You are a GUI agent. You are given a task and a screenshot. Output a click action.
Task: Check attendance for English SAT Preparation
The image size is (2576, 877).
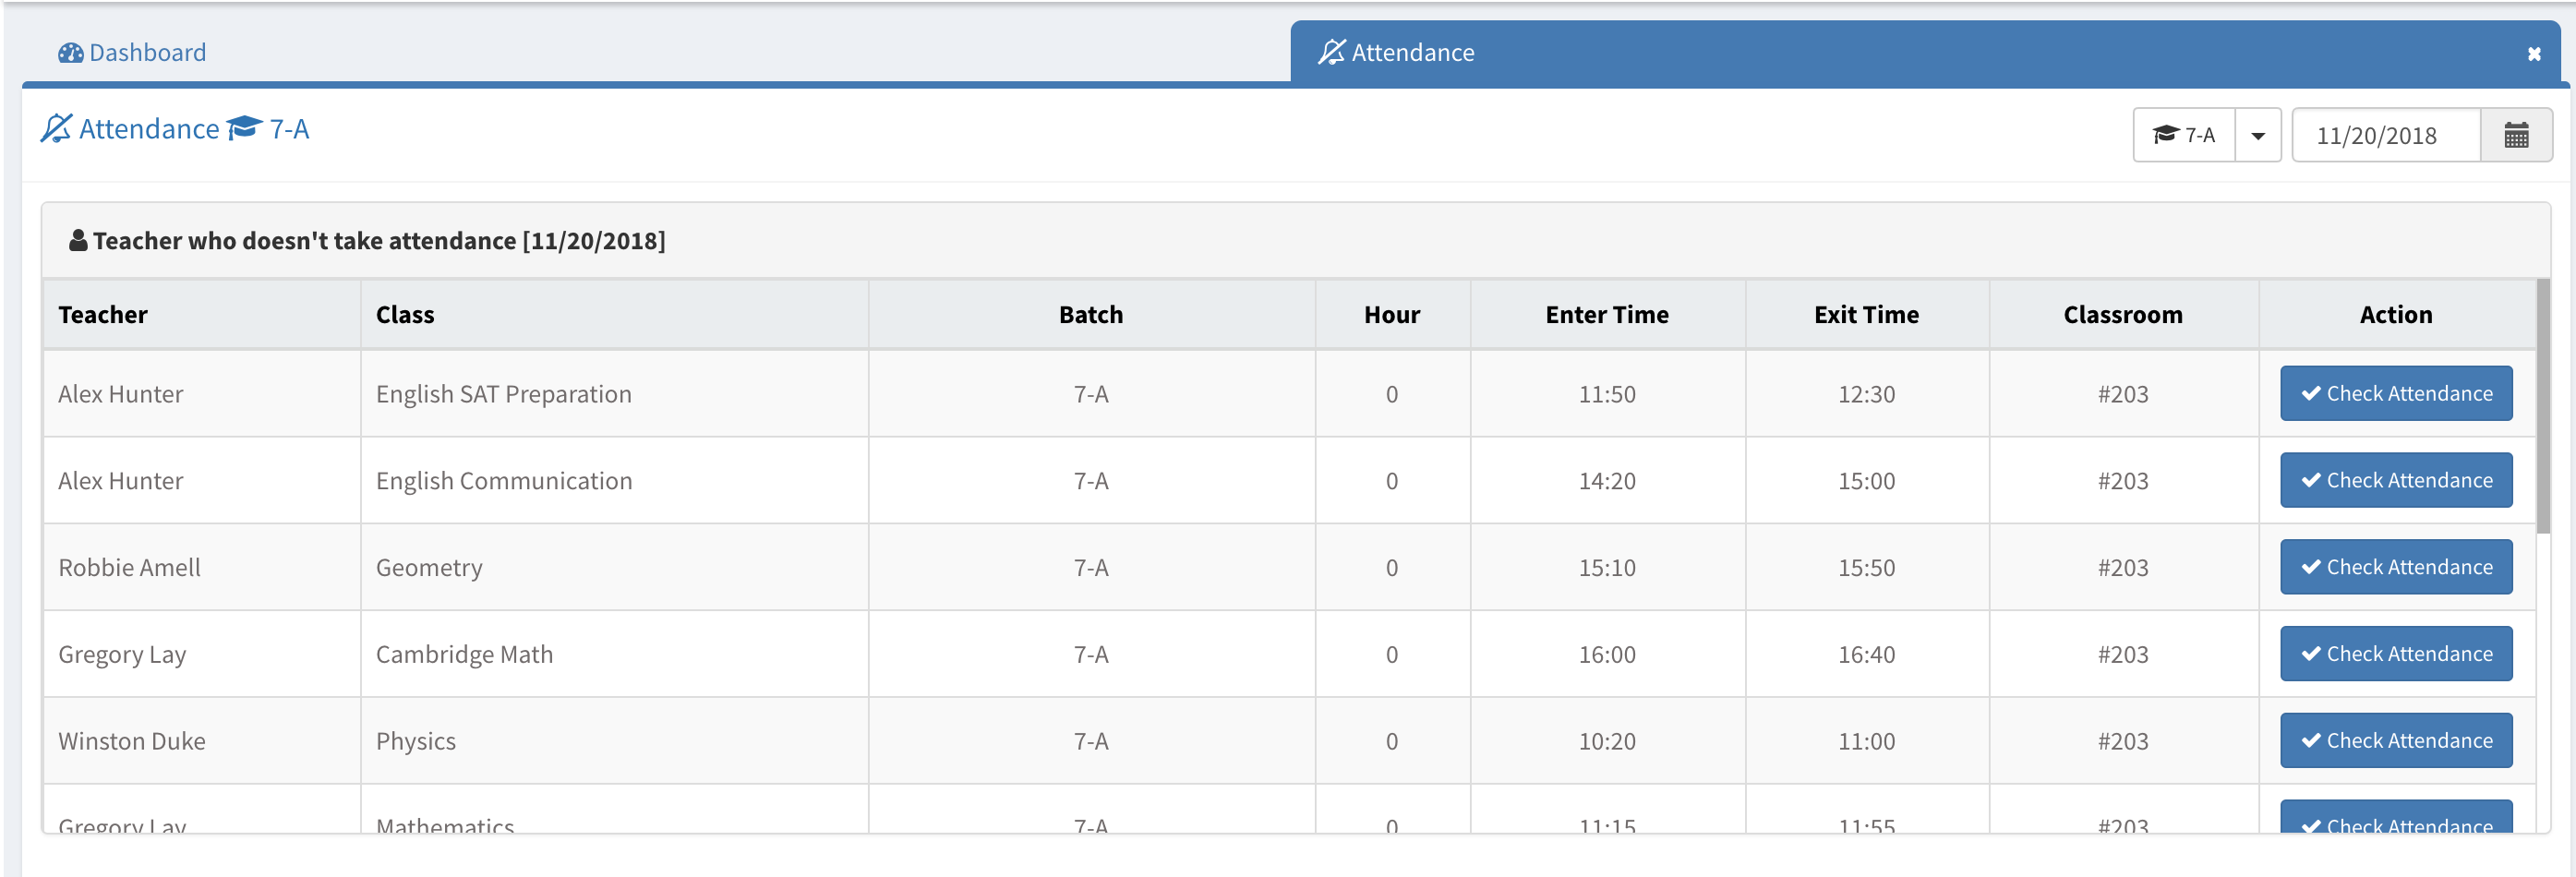click(x=2395, y=394)
